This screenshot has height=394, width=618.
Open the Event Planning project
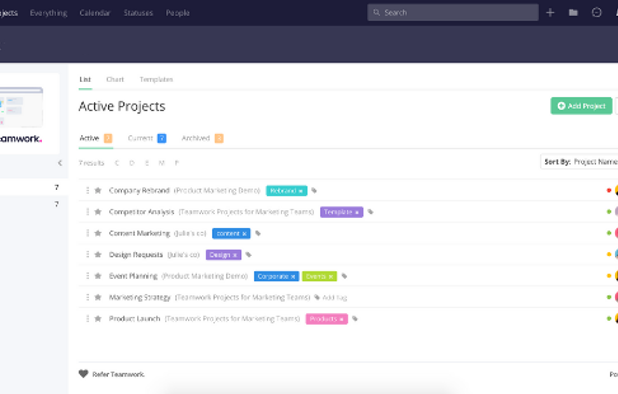tap(133, 276)
